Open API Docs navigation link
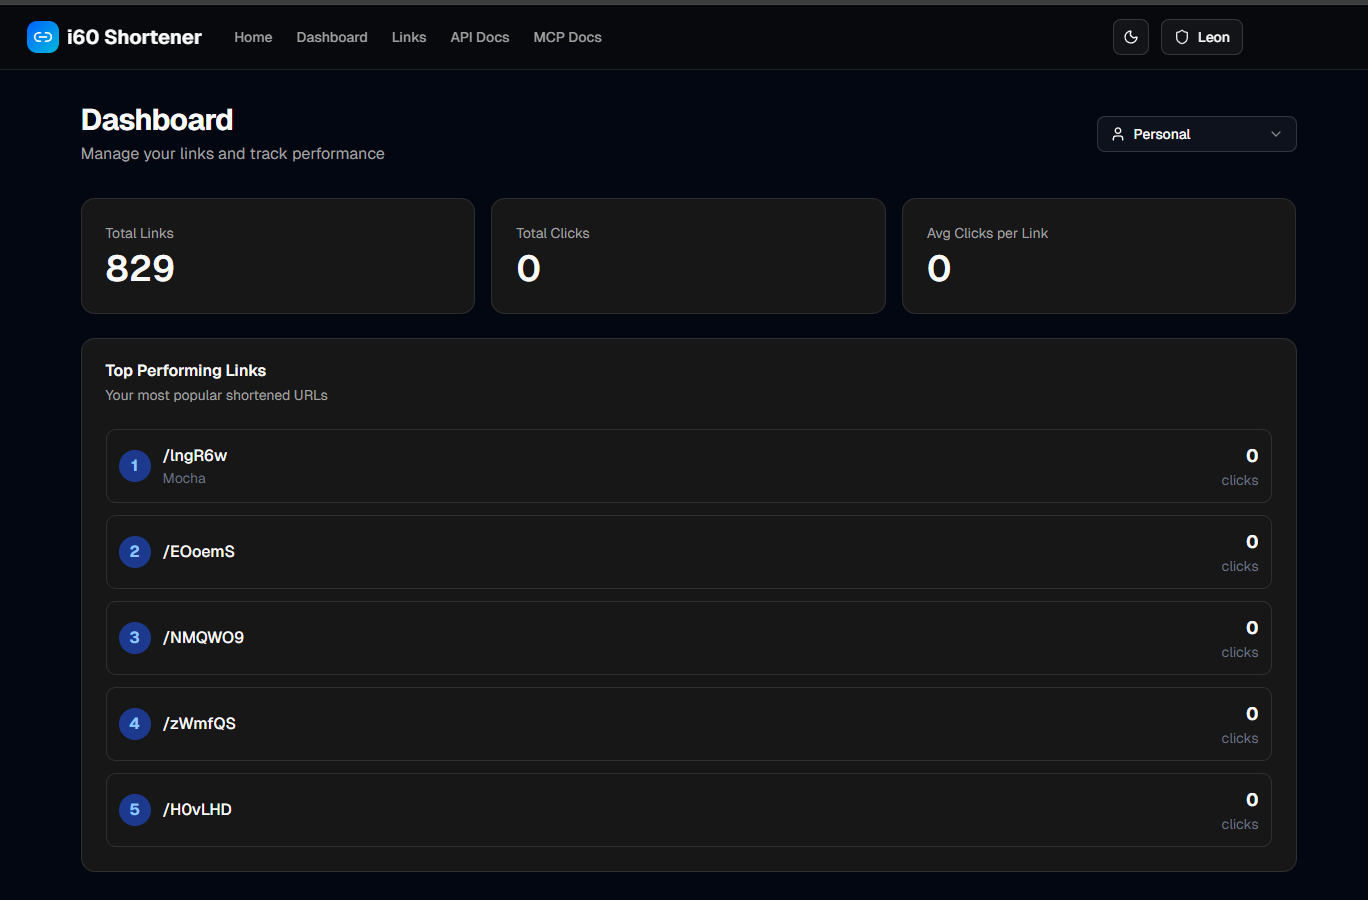 (480, 37)
